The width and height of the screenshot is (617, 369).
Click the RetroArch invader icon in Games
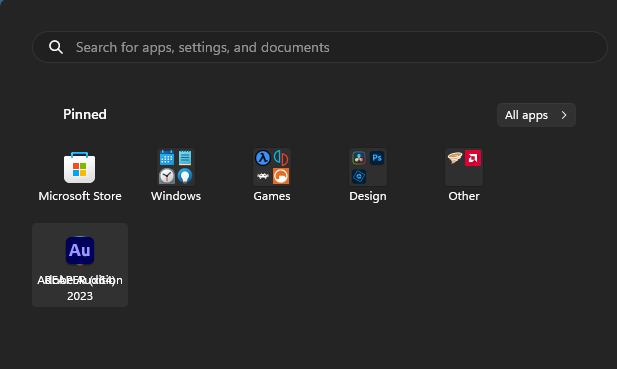point(263,176)
